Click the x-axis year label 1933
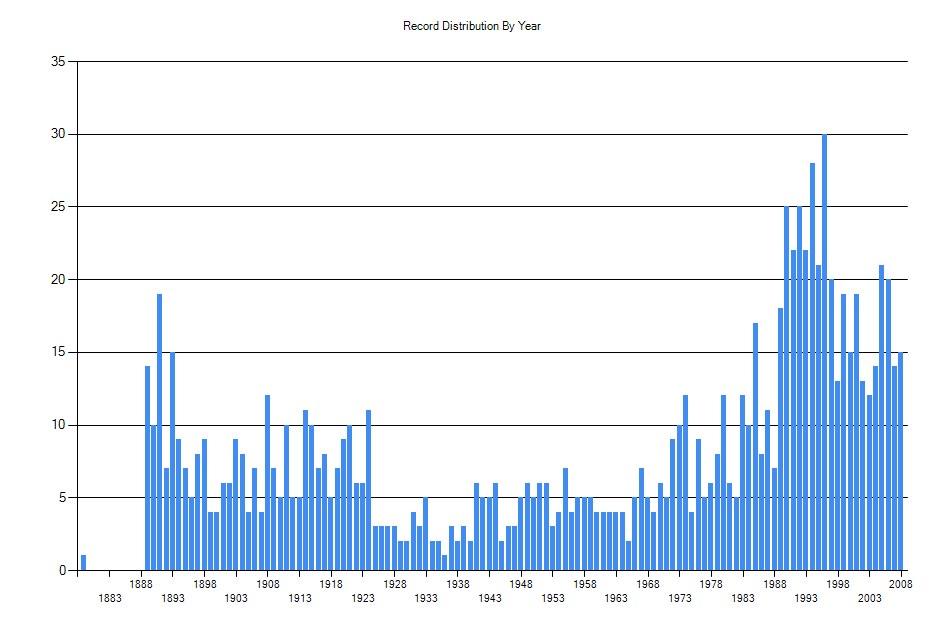 click(426, 598)
